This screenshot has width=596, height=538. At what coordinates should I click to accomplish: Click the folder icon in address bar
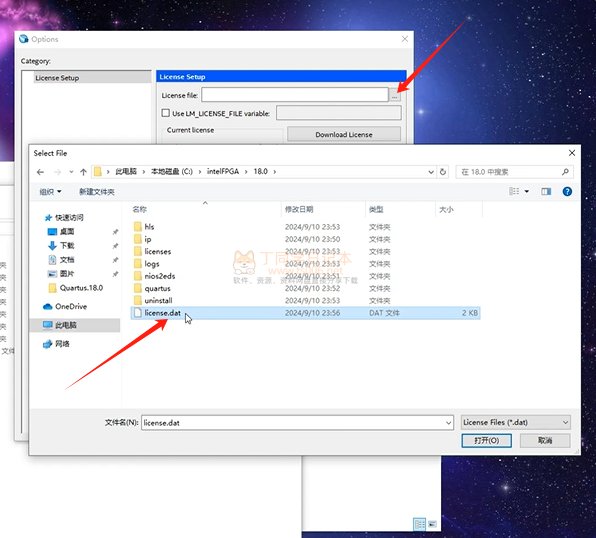(x=98, y=172)
